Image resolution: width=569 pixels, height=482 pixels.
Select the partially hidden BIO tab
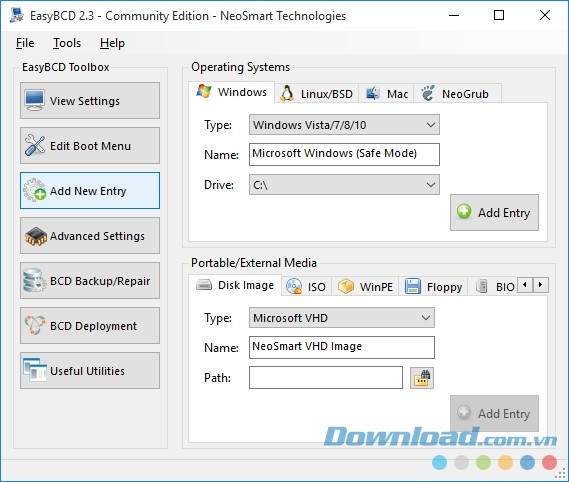tap(493, 287)
